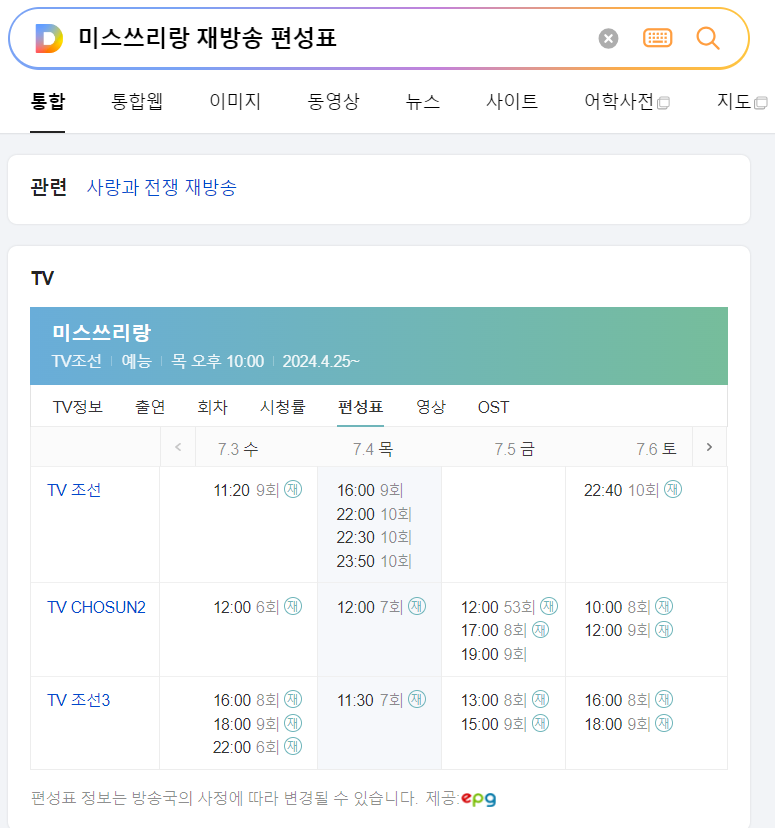Screen dimensions: 775x828
Task: Open the OST tab
Action: point(494,407)
